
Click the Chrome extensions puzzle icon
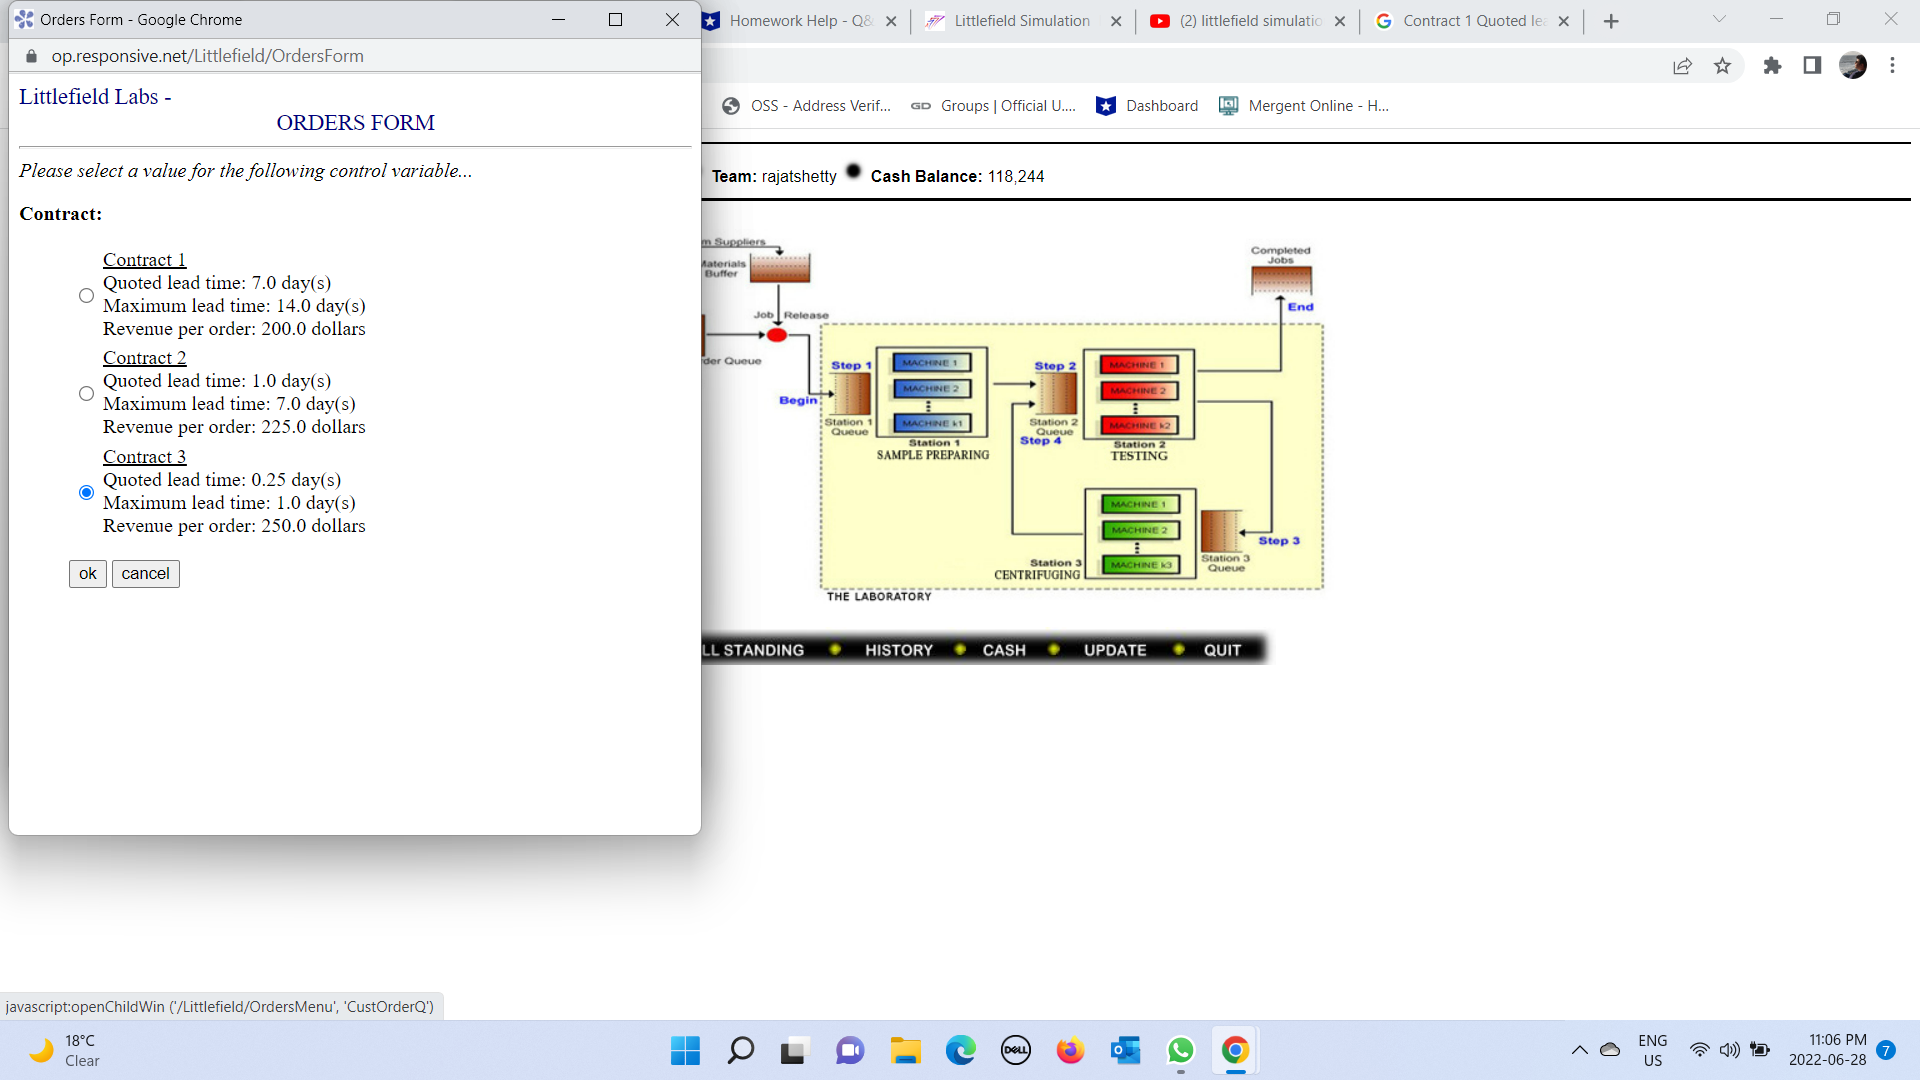1772,66
